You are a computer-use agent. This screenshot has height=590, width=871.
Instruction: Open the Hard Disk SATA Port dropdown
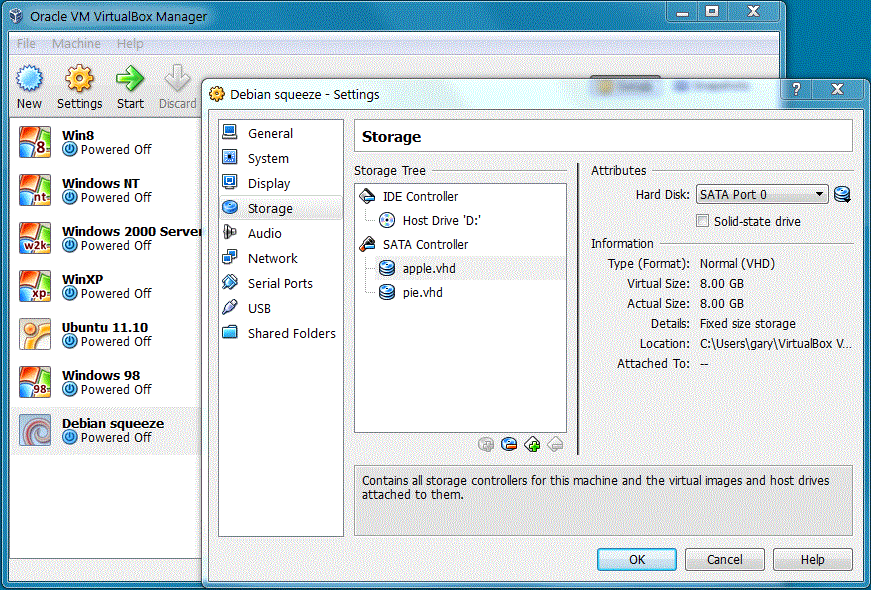point(762,194)
